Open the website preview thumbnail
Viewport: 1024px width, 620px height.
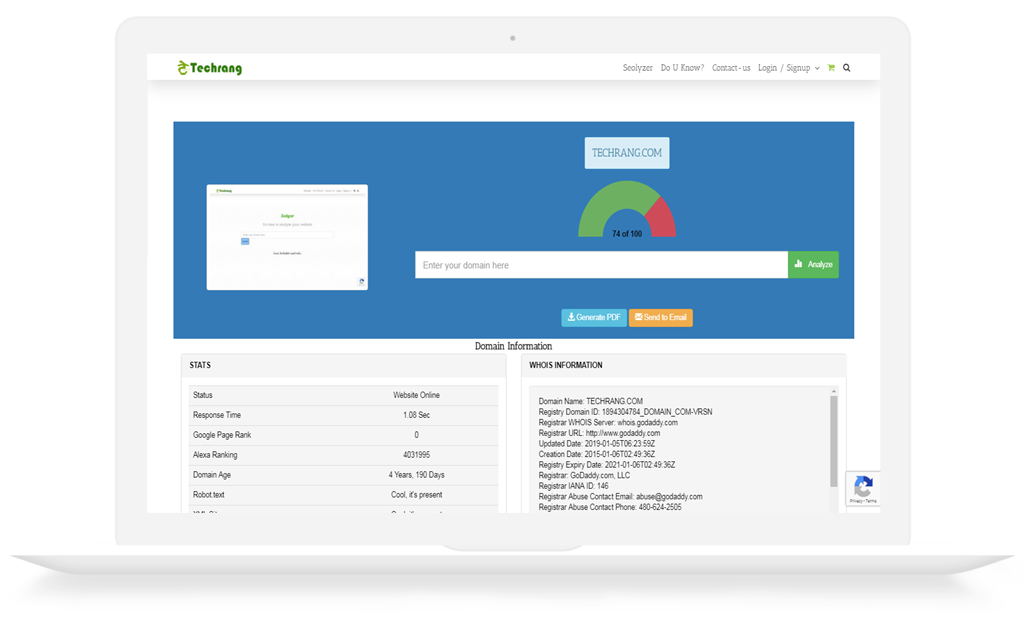pos(287,237)
